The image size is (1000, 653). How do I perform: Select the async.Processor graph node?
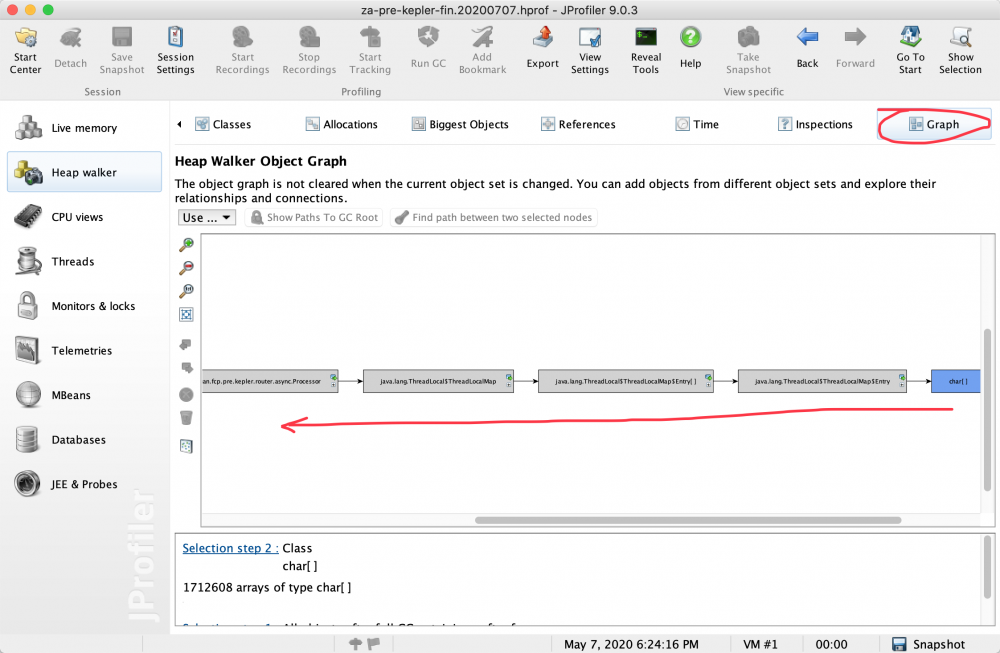[x=270, y=381]
